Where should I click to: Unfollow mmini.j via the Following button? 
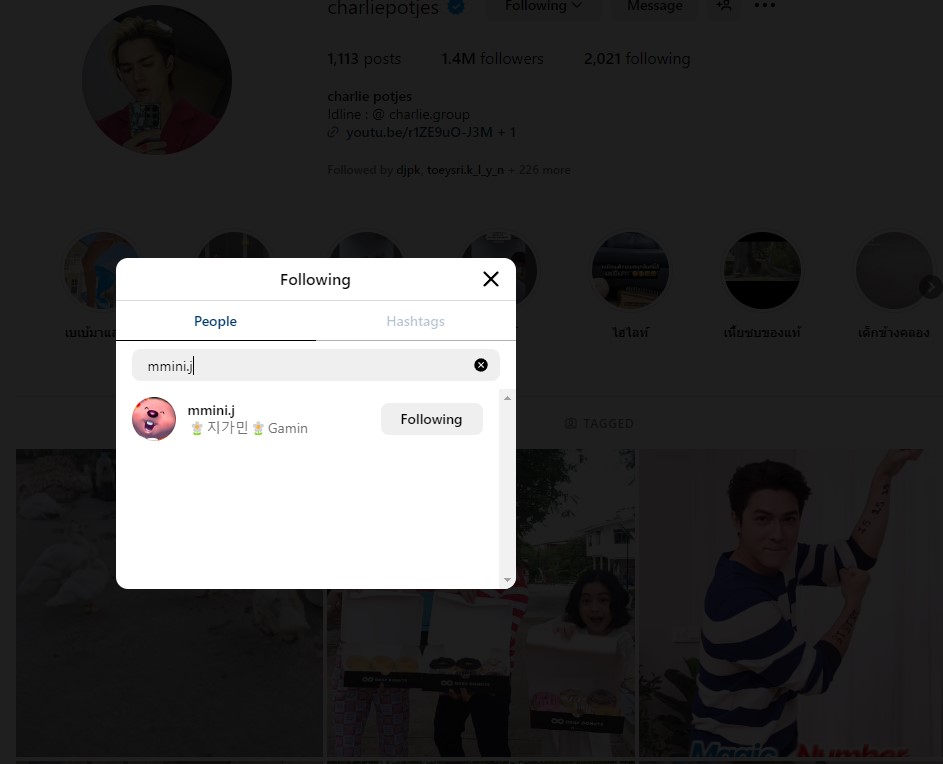click(431, 419)
